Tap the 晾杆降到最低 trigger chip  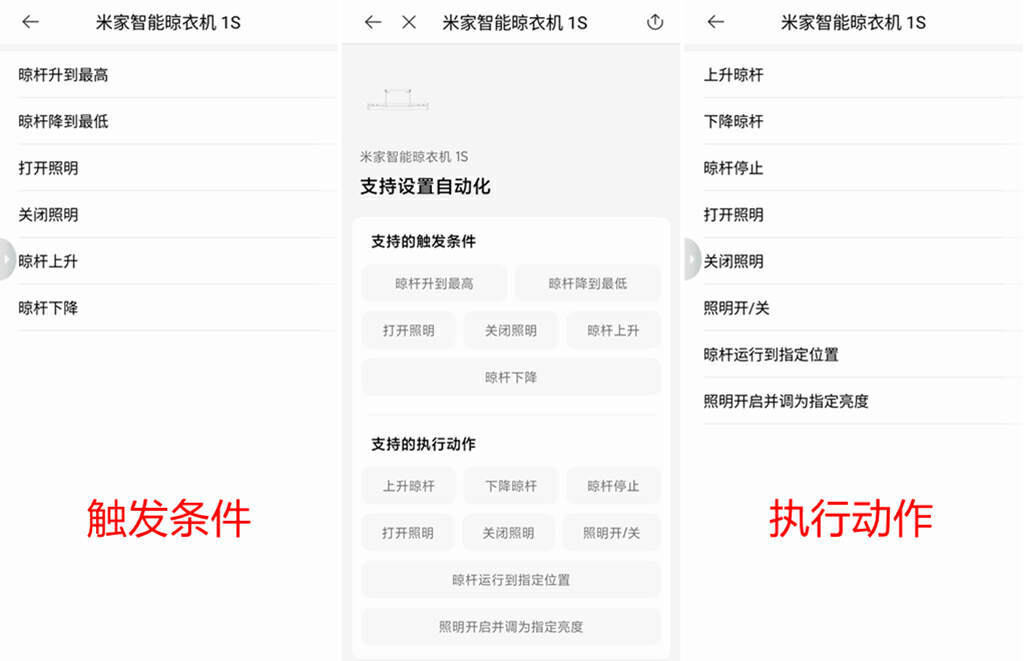coord(588,283)
